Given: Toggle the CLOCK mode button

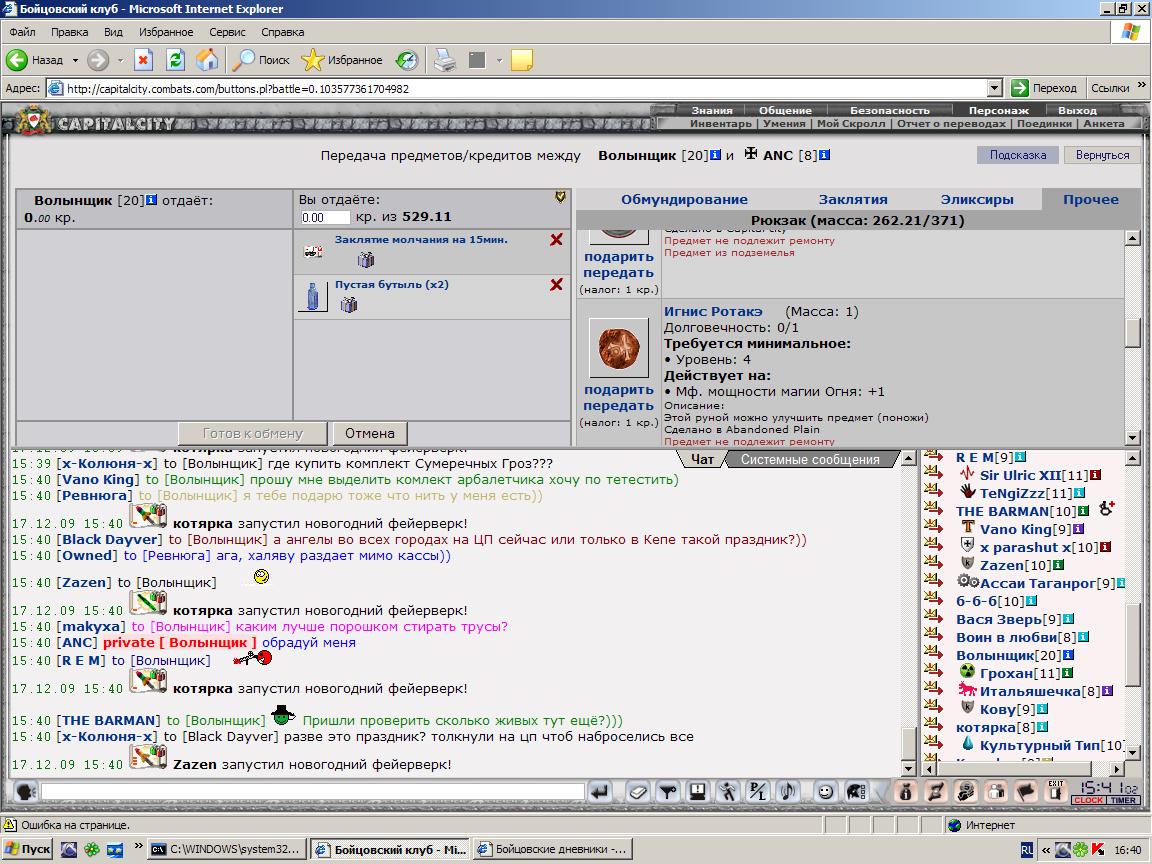Looking at the screenshot, I should coord(1087,800).
